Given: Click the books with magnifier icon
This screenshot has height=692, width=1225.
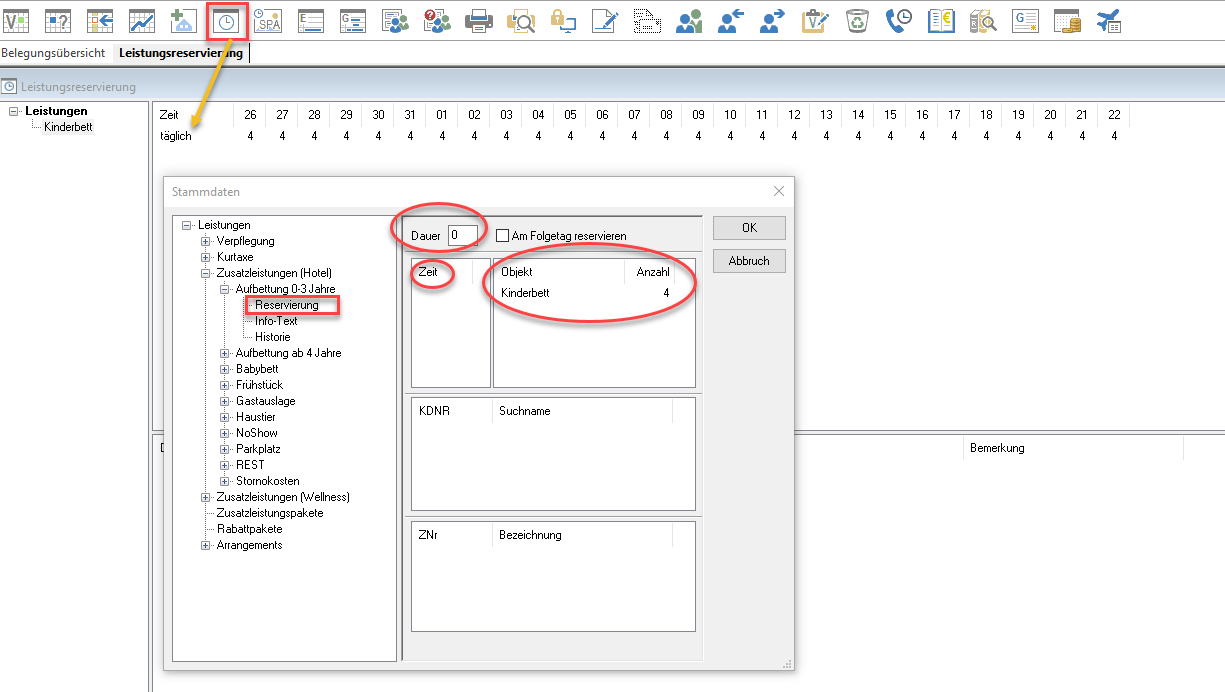Looking at the screenshot, I should point(983,20).
